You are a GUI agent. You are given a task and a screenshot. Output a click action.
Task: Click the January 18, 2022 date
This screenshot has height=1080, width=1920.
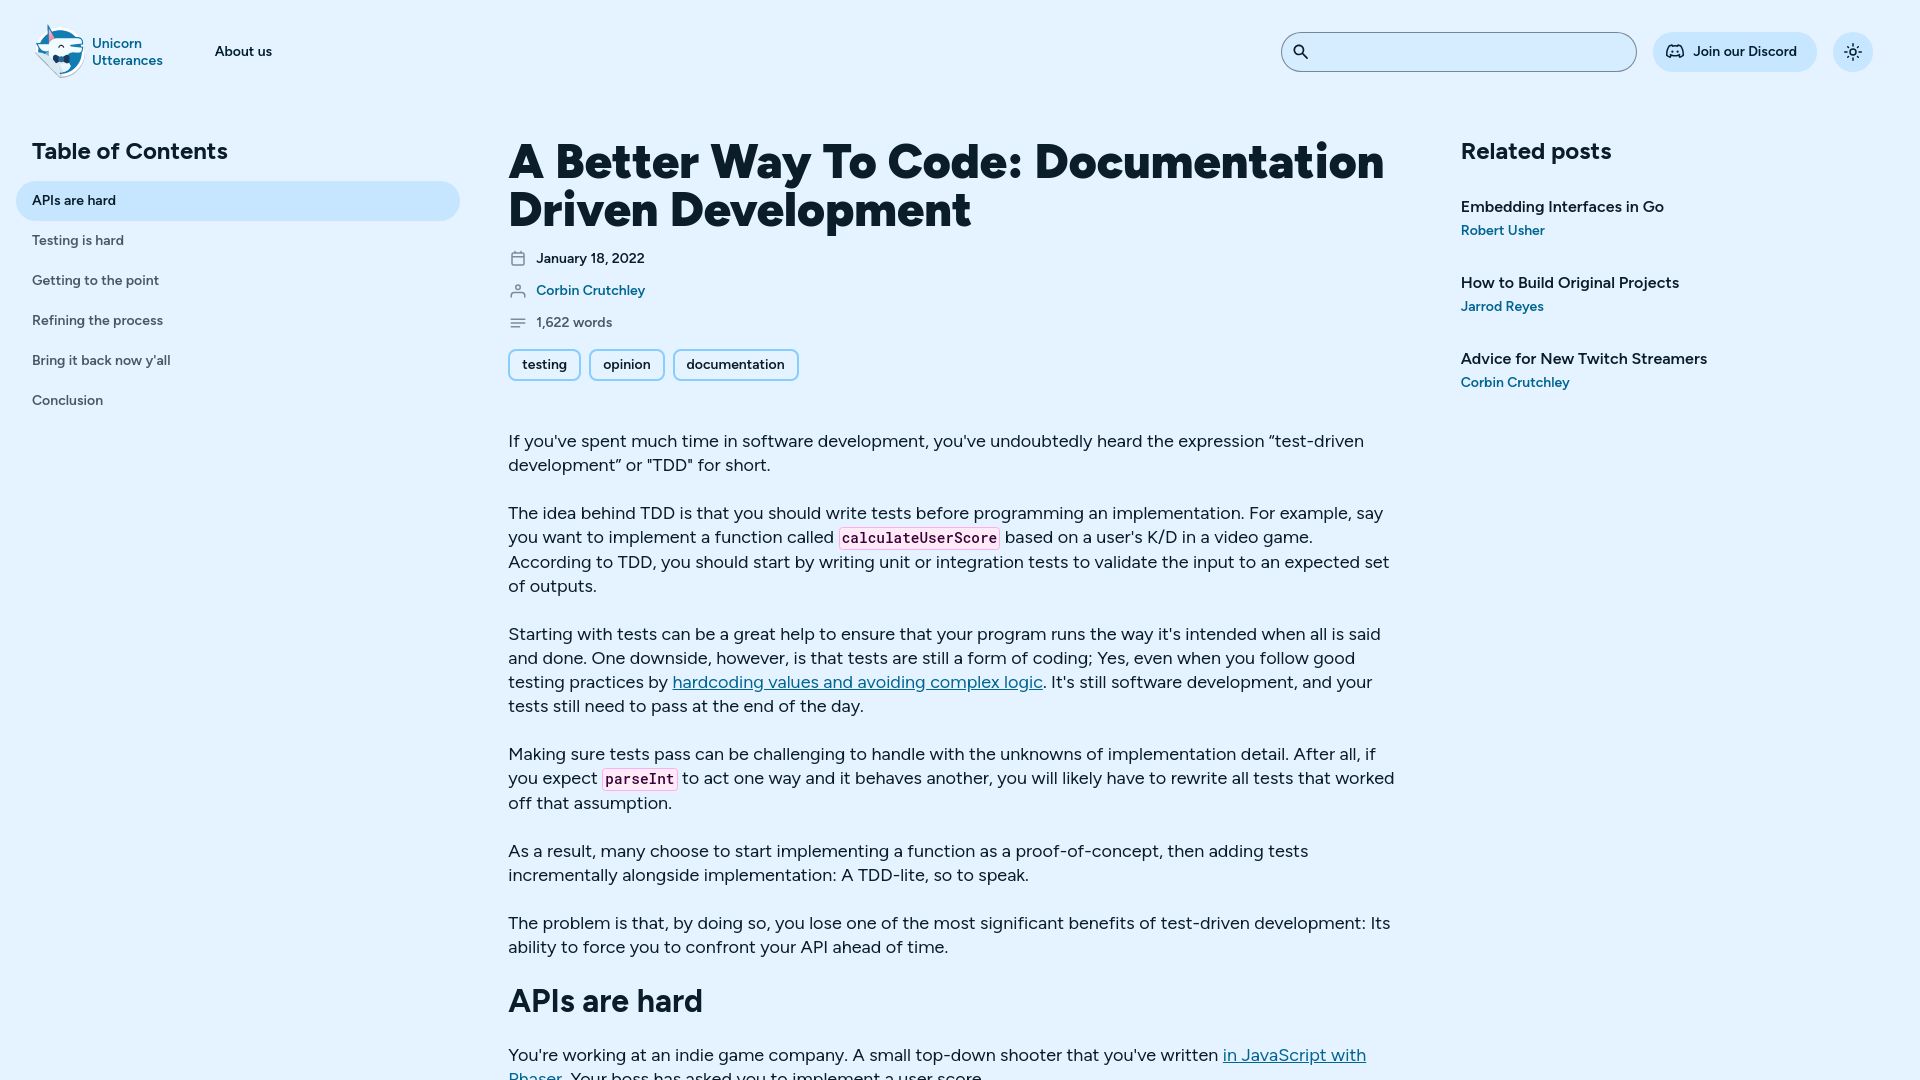(x=590, y=259)
